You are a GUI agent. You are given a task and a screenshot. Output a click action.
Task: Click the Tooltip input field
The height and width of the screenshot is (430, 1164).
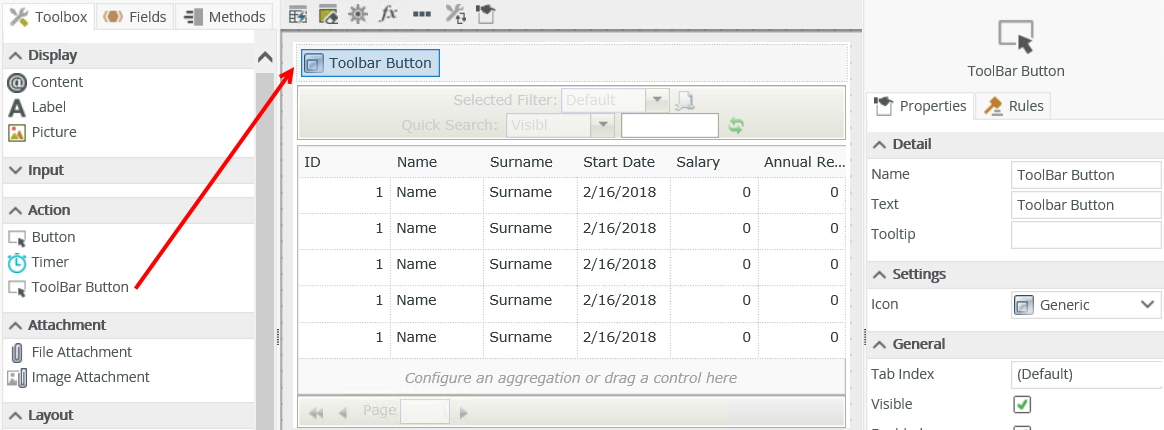[x=1084, y=235]
